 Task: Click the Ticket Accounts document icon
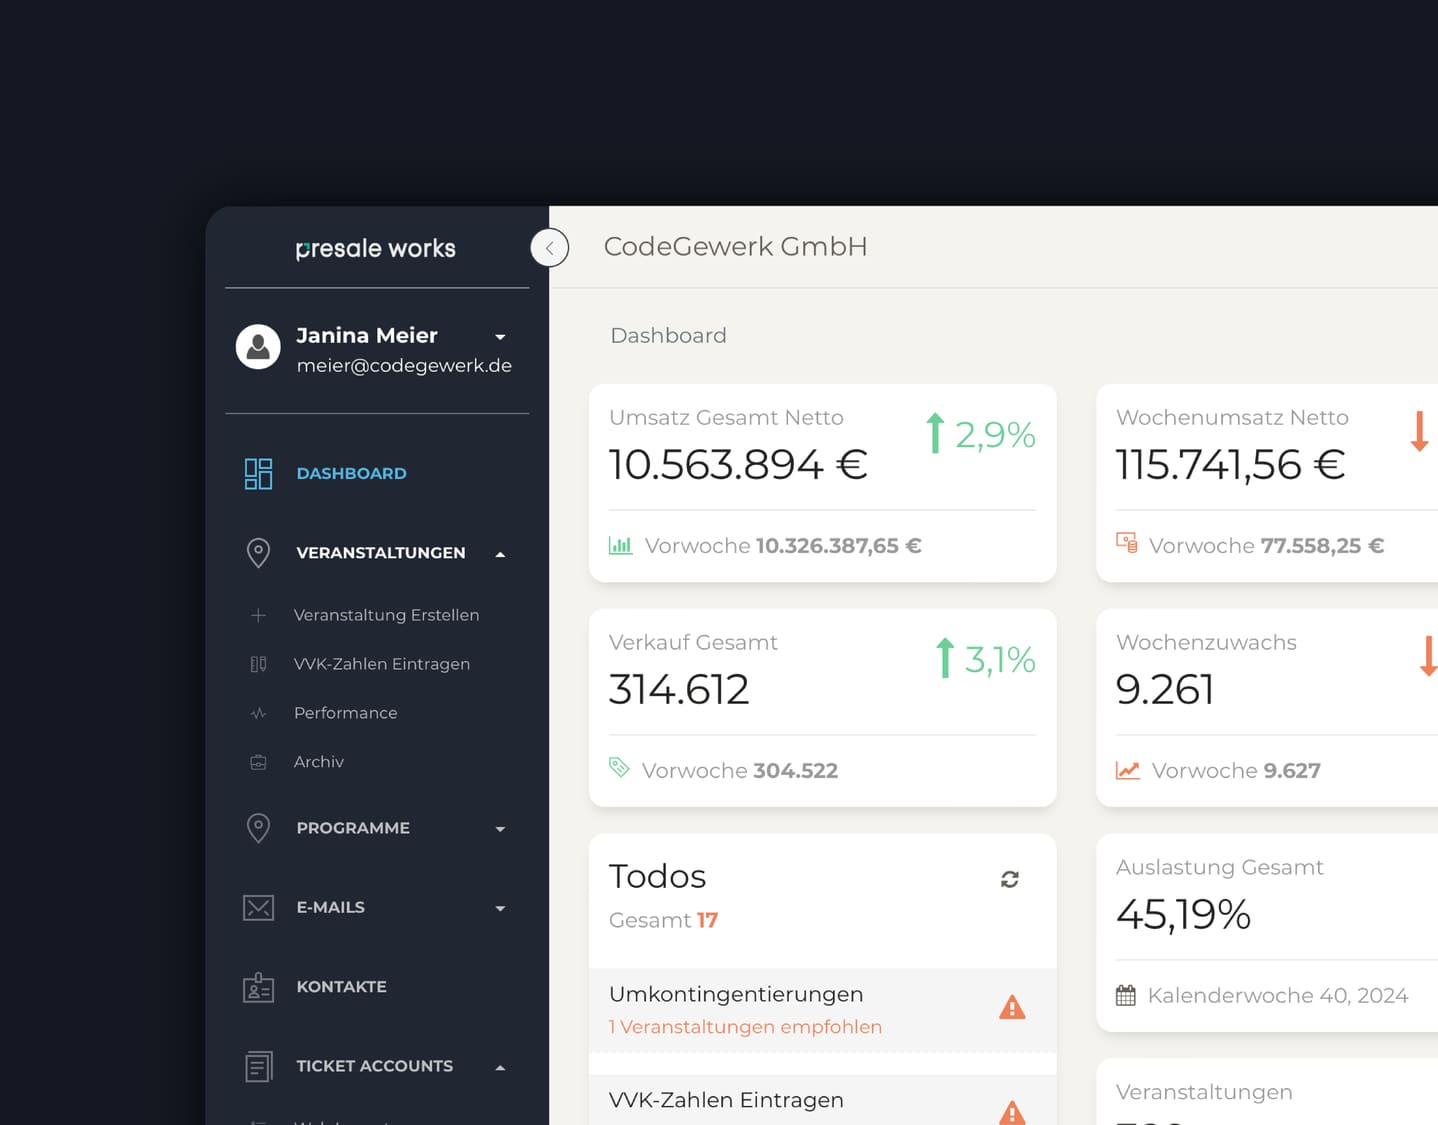pyautogui.click(x=258, y=1066)
